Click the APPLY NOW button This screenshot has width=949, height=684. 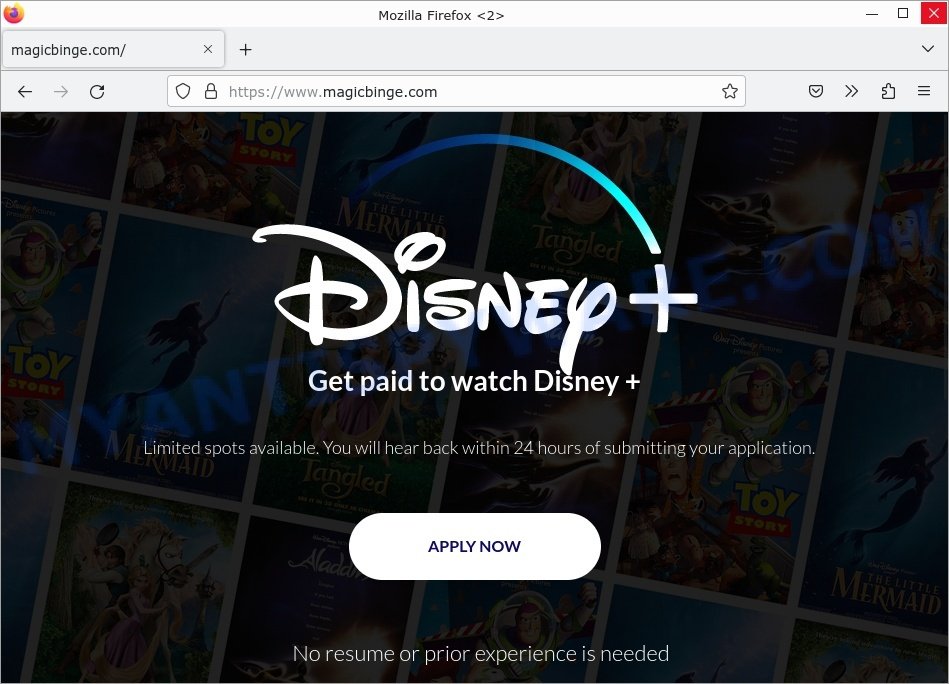click(474, 546)
